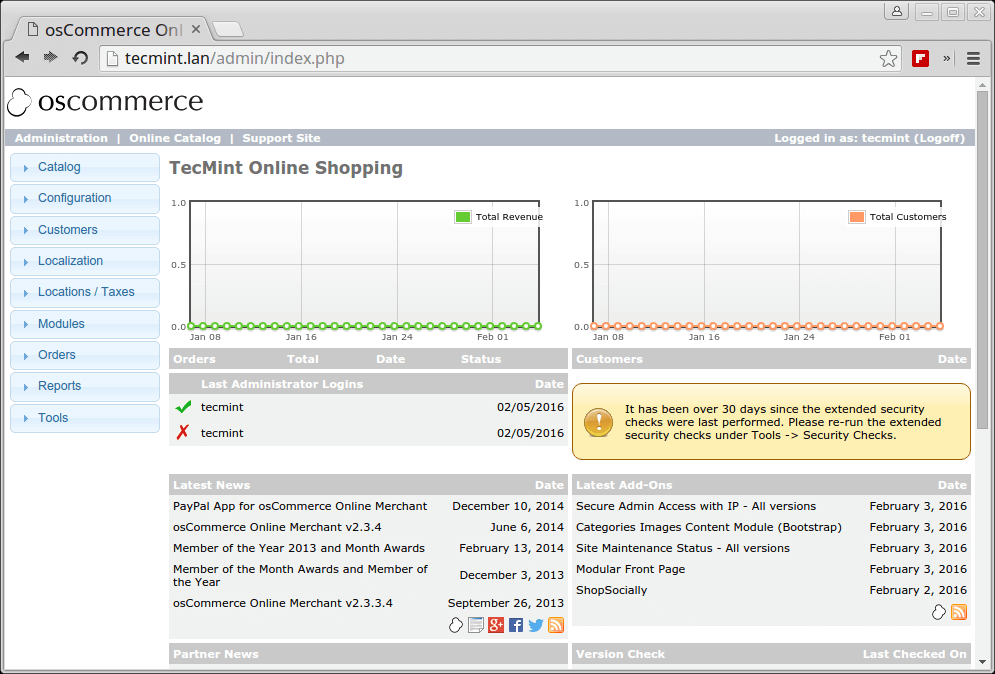Open the Online Catalog header link
This screenshot has height=674, width=995.
(175, 138)
